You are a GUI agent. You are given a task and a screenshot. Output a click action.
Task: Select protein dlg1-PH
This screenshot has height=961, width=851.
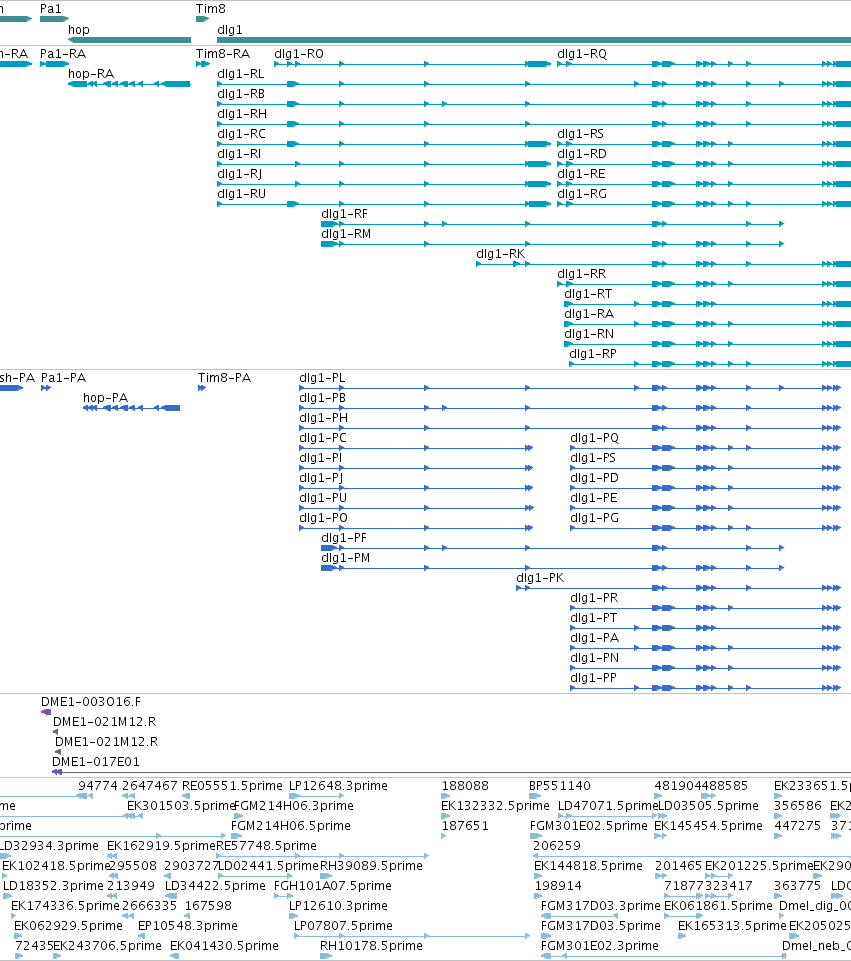click(570, 428)
